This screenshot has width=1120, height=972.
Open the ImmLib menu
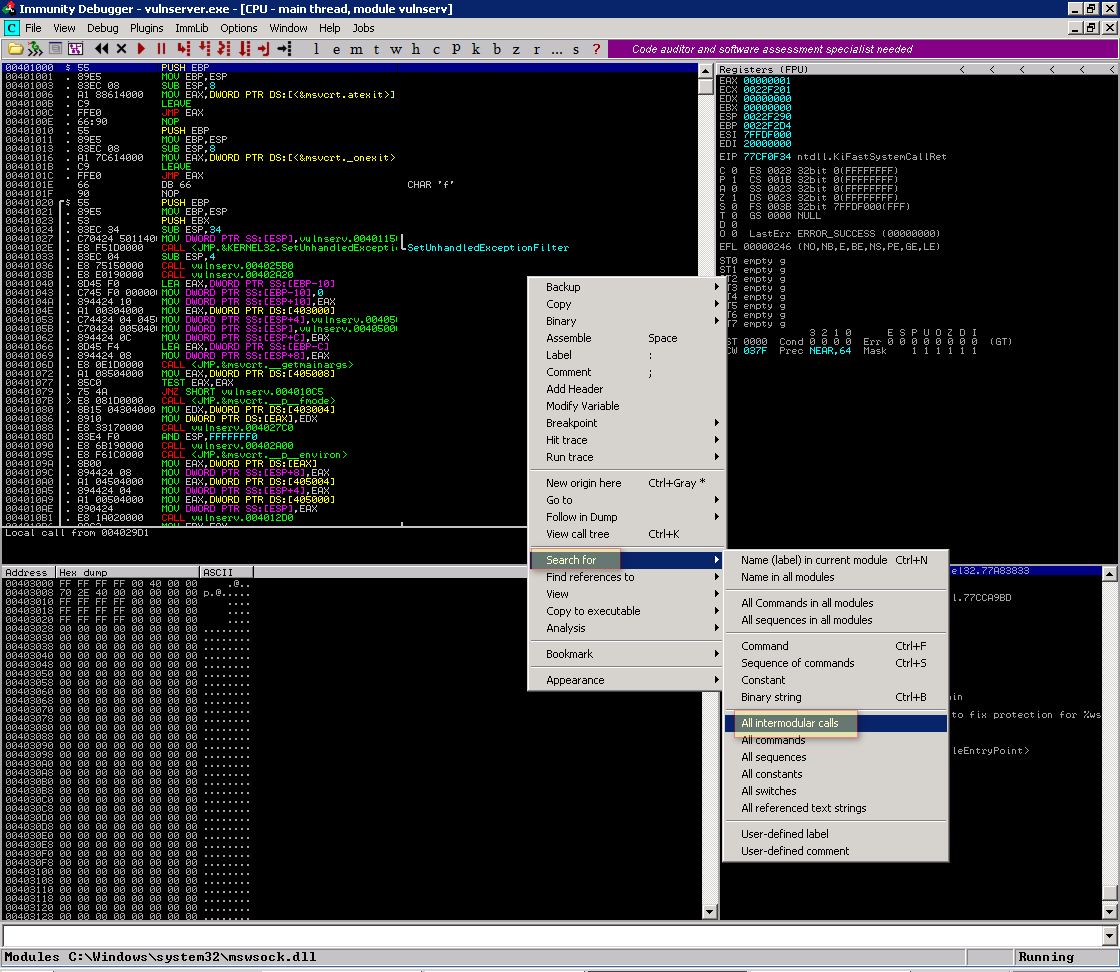tap(191, 28)
